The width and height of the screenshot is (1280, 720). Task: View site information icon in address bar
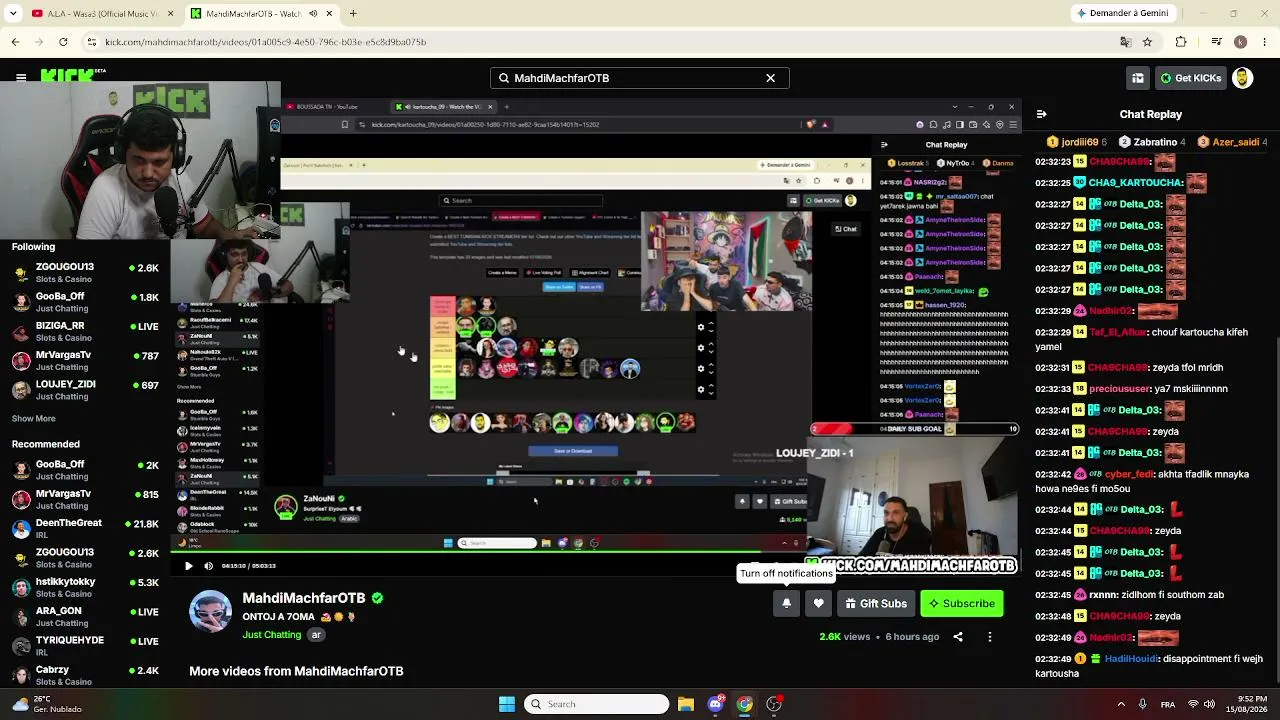tap(91, 42)
